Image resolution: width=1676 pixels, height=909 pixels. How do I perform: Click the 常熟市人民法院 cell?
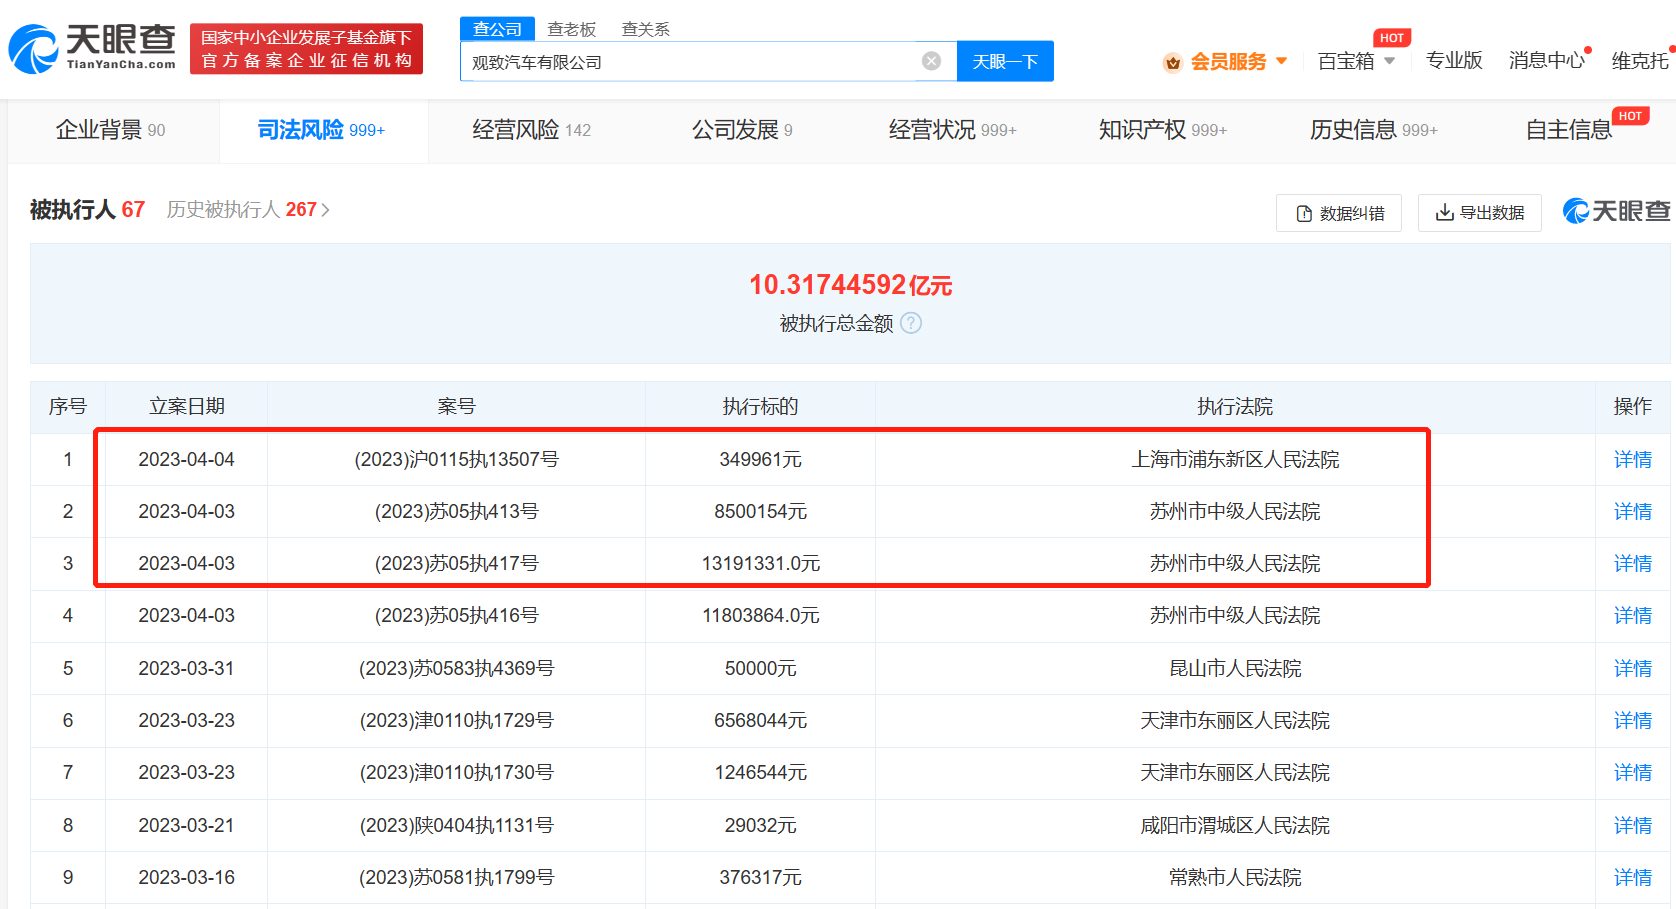pyautogui.click(x=1235, y=877)
